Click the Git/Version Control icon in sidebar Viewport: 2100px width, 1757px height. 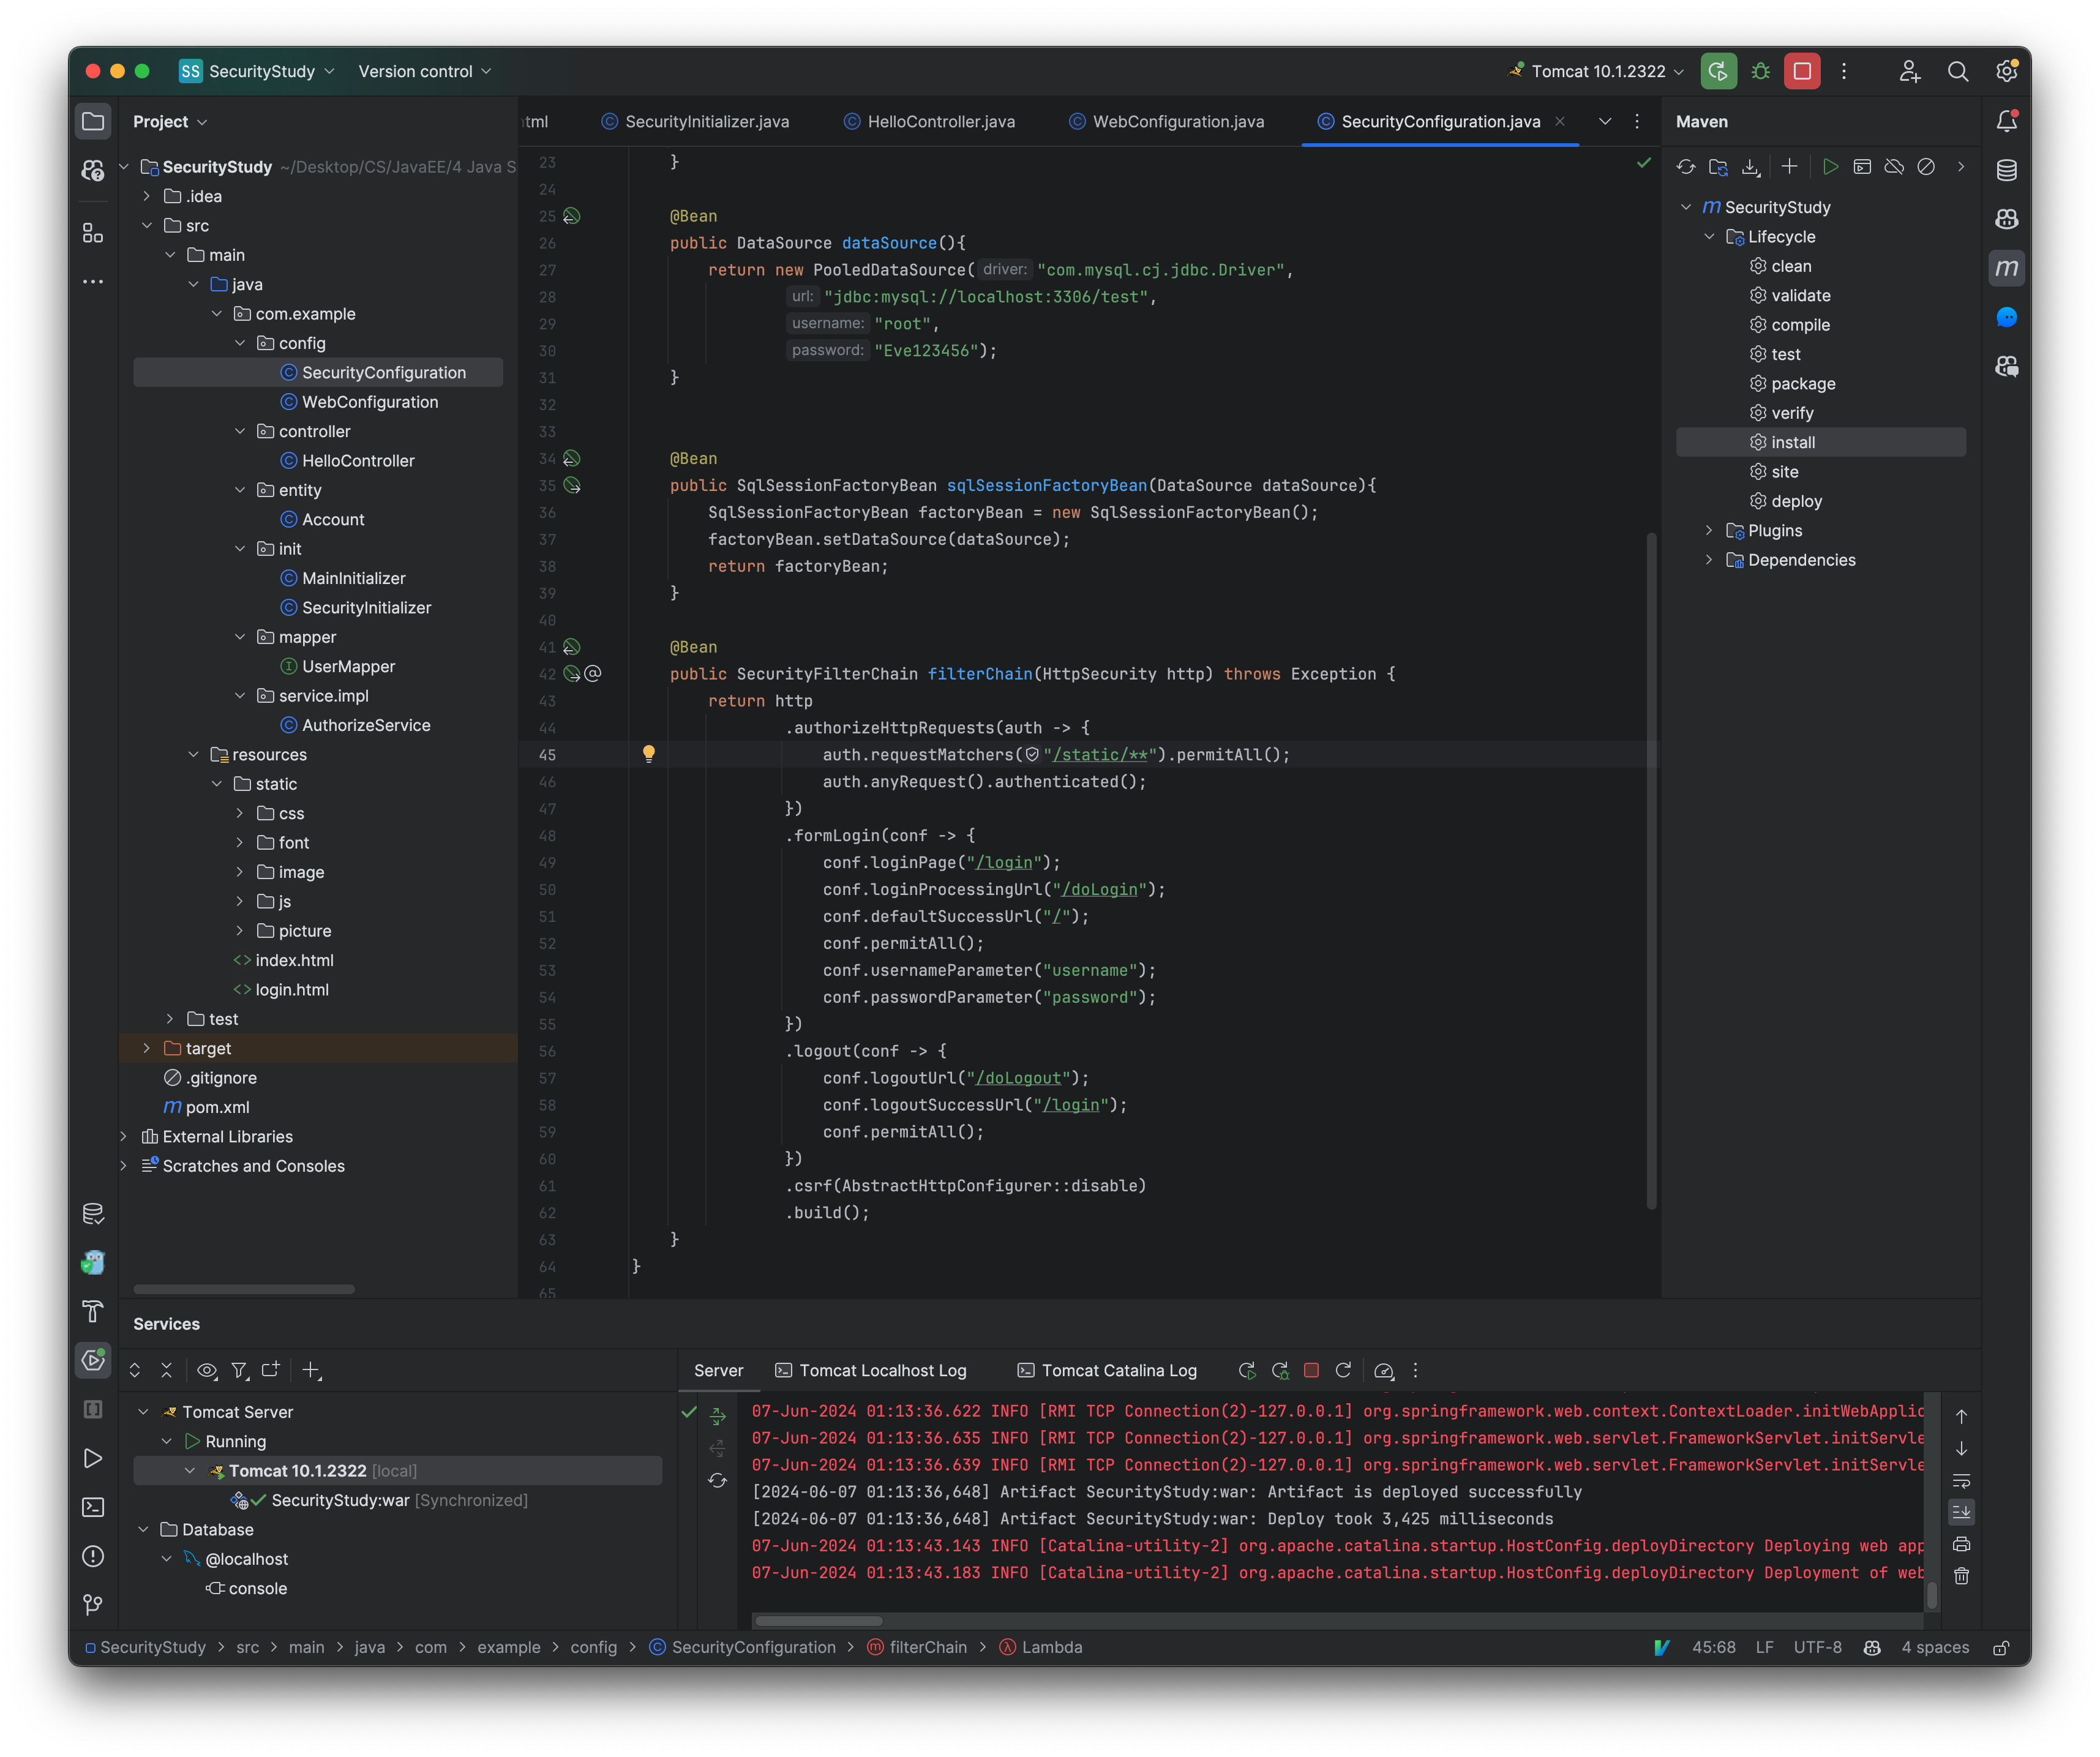point(94,1607)
